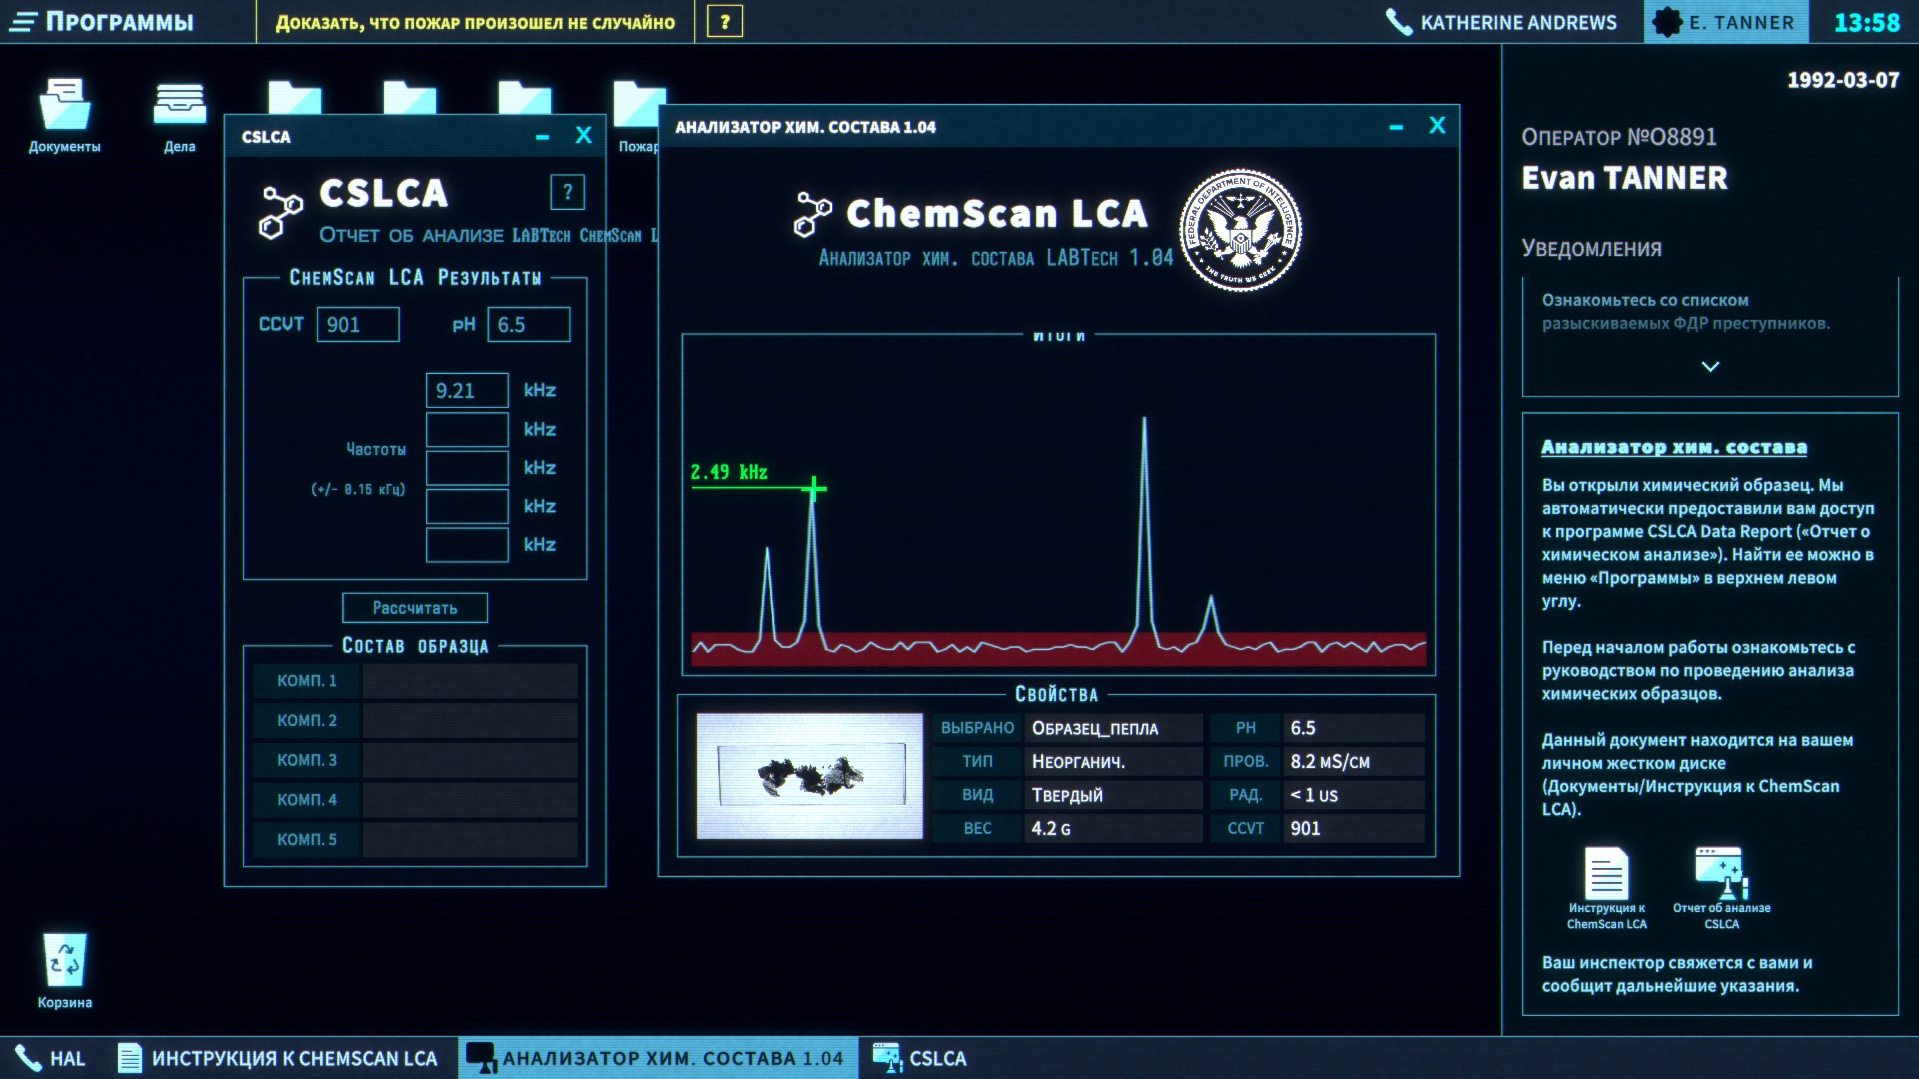Expand the notifications chevron arrow
Screen dimensions: 1919x1079
(1711, 367)
